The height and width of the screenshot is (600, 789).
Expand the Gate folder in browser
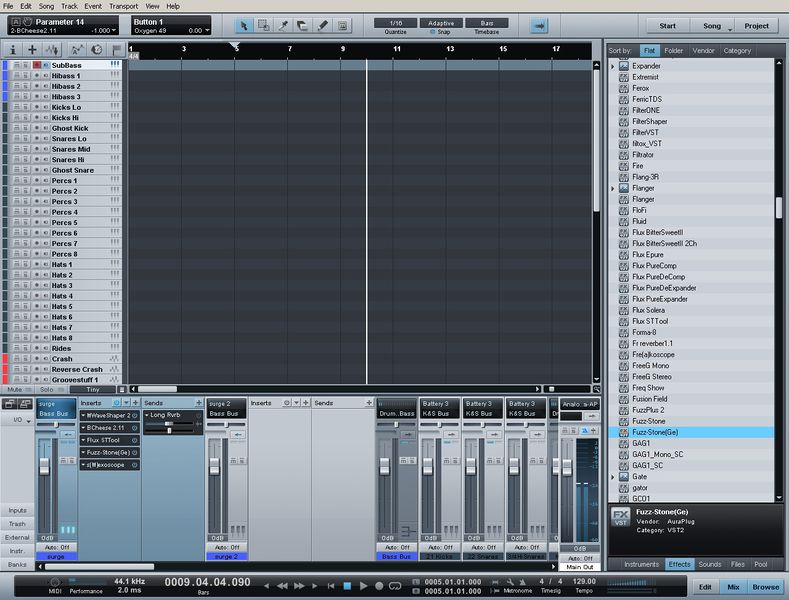613,477
